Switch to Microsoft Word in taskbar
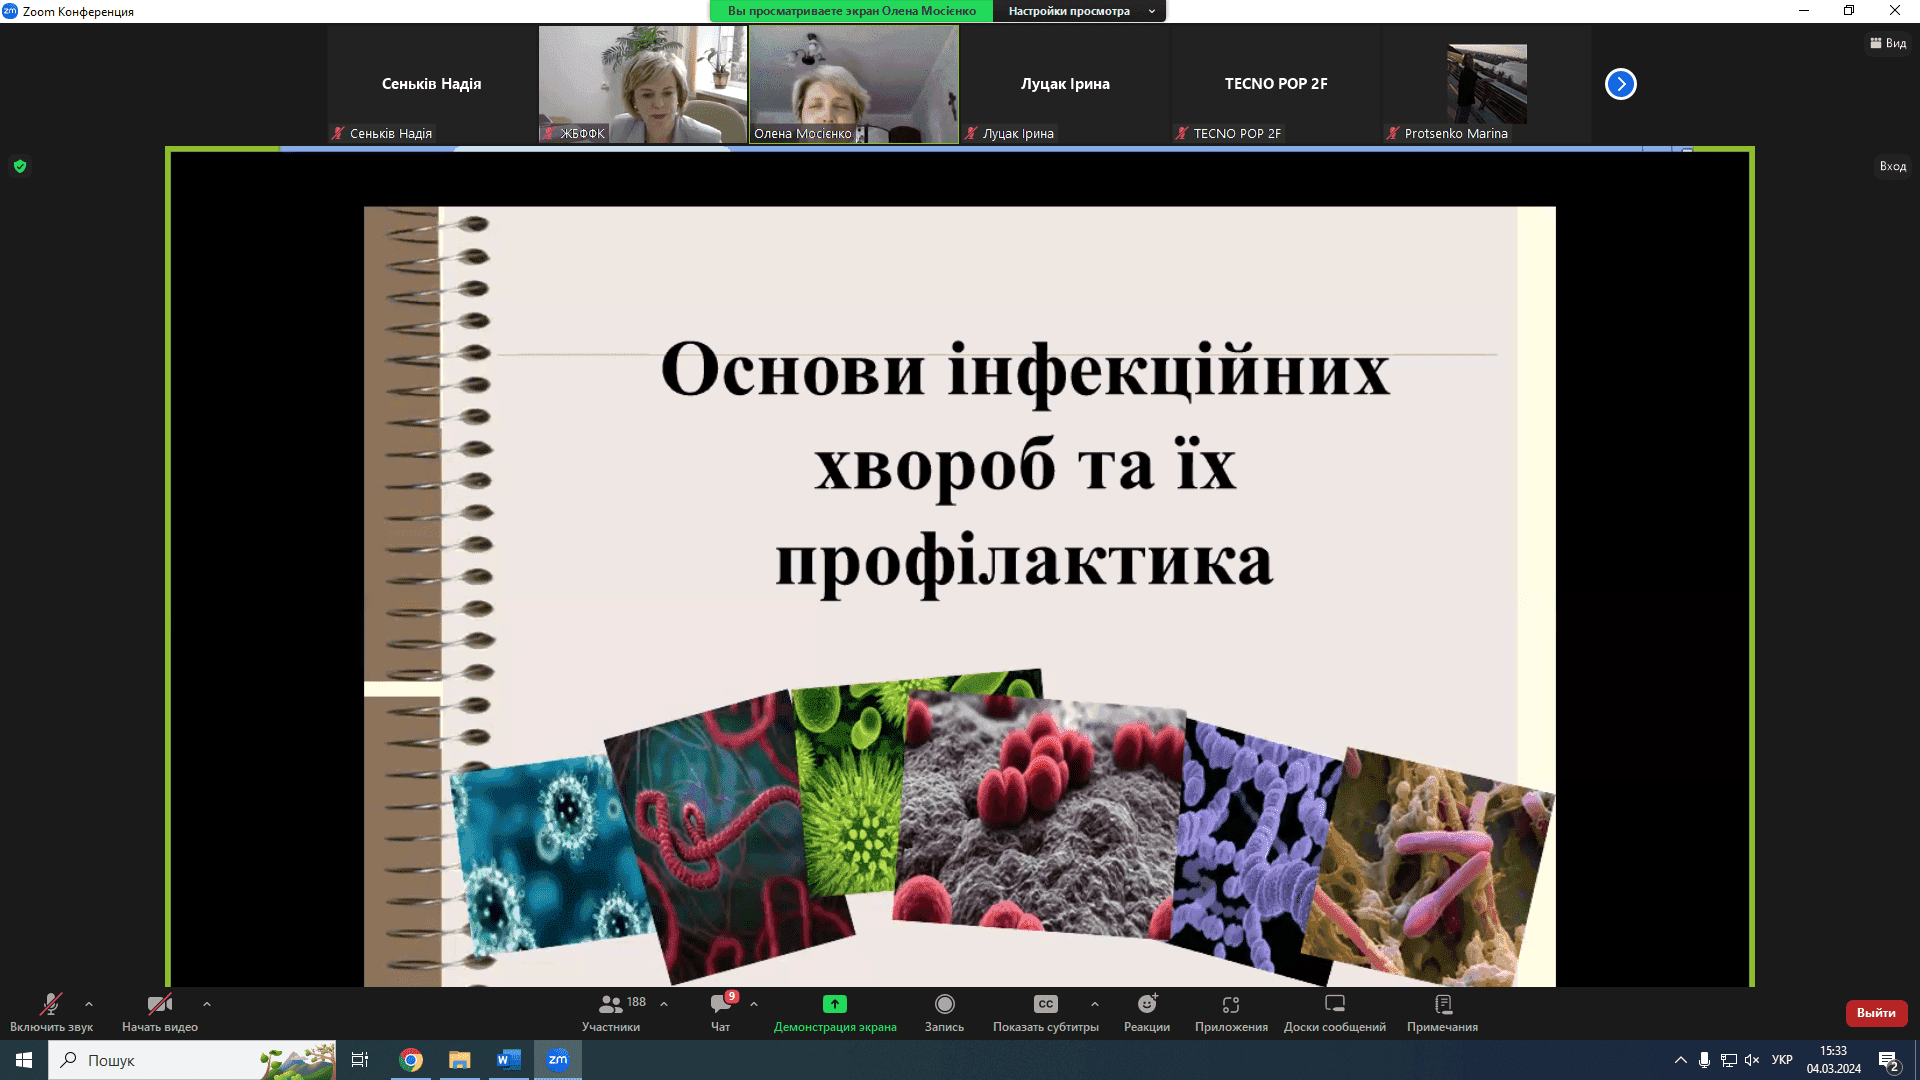The image size is (1920, 1080). click(509, 1060)
